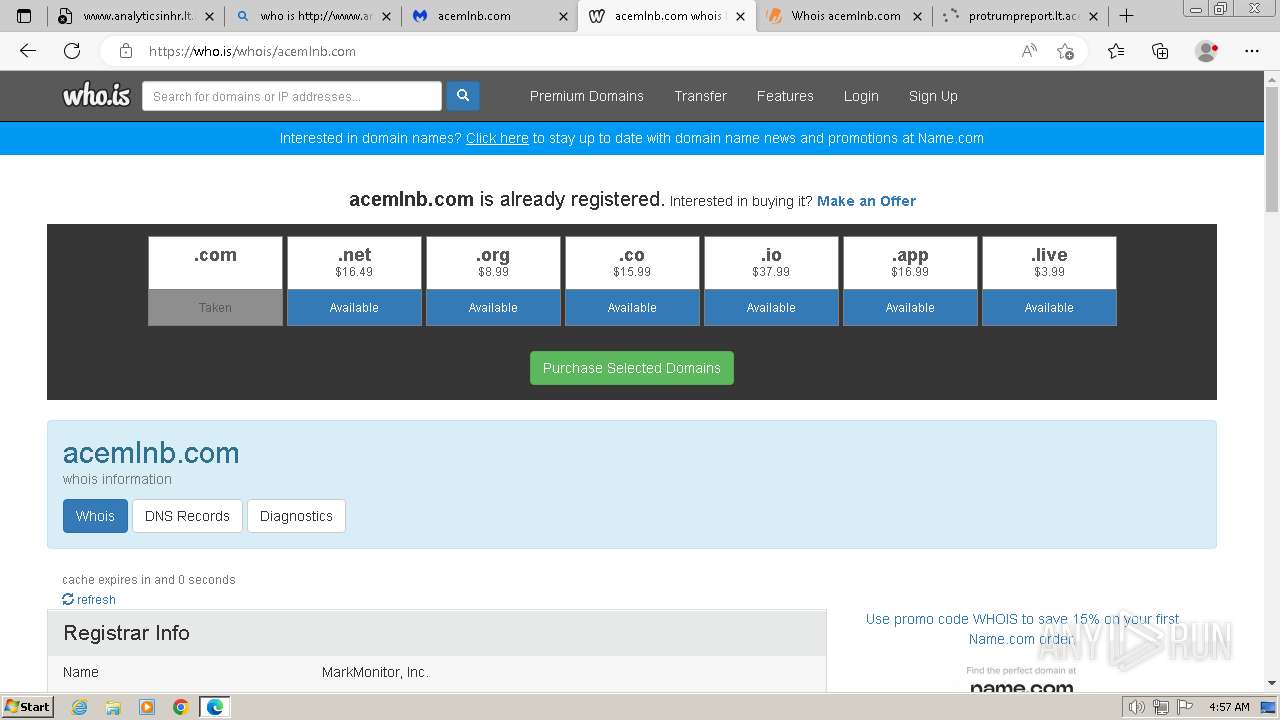This screenshot has height=720, width=1280.
Task: Switch to the Whois acemlnb.com tab
Action: click(x=843, y=16)
